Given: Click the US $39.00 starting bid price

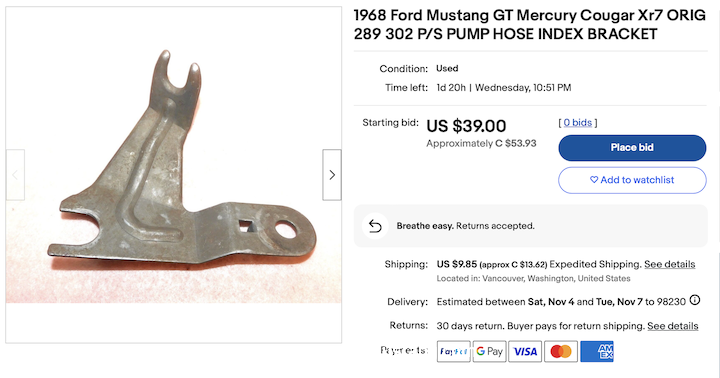Looking at the screenshot, I should click(466, 126).
